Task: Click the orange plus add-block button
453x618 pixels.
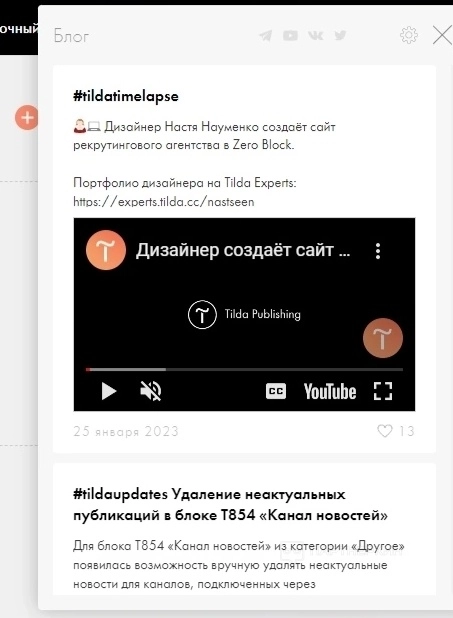Action: (27, 117)
